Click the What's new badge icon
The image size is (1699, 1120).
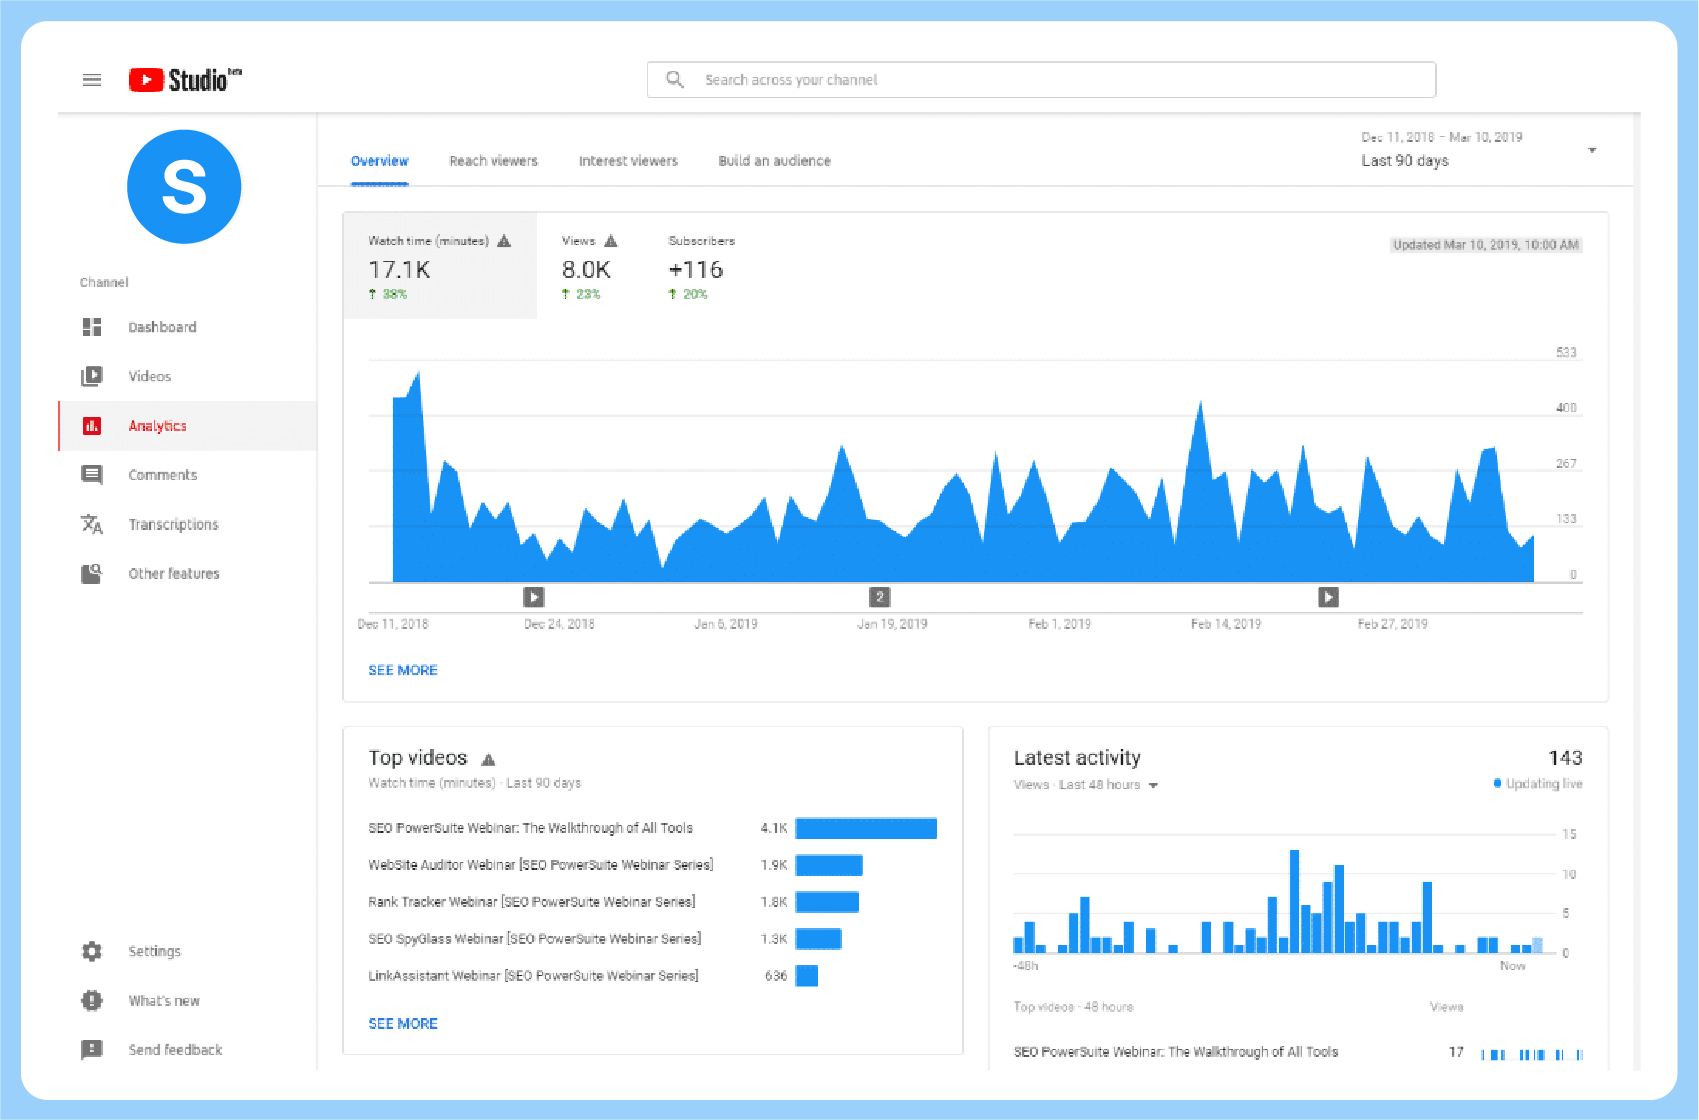(x=92, y=1000)
